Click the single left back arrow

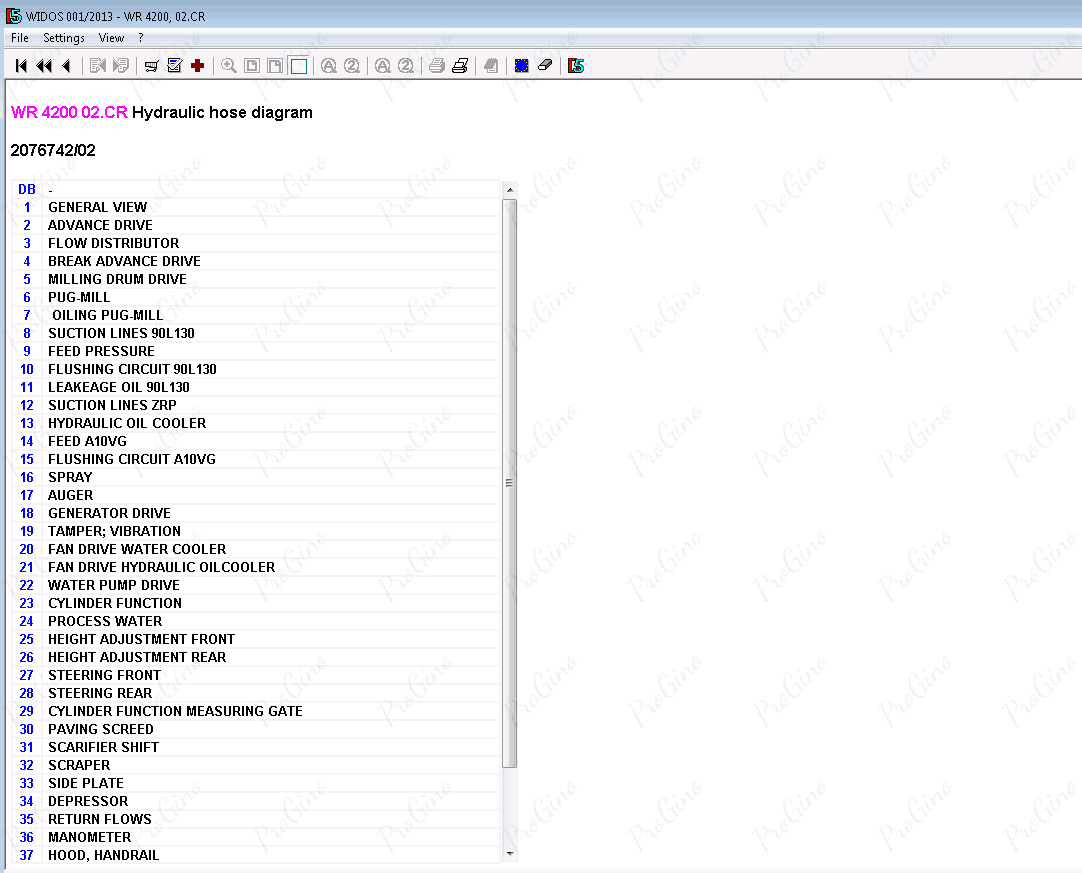(66, 66)
